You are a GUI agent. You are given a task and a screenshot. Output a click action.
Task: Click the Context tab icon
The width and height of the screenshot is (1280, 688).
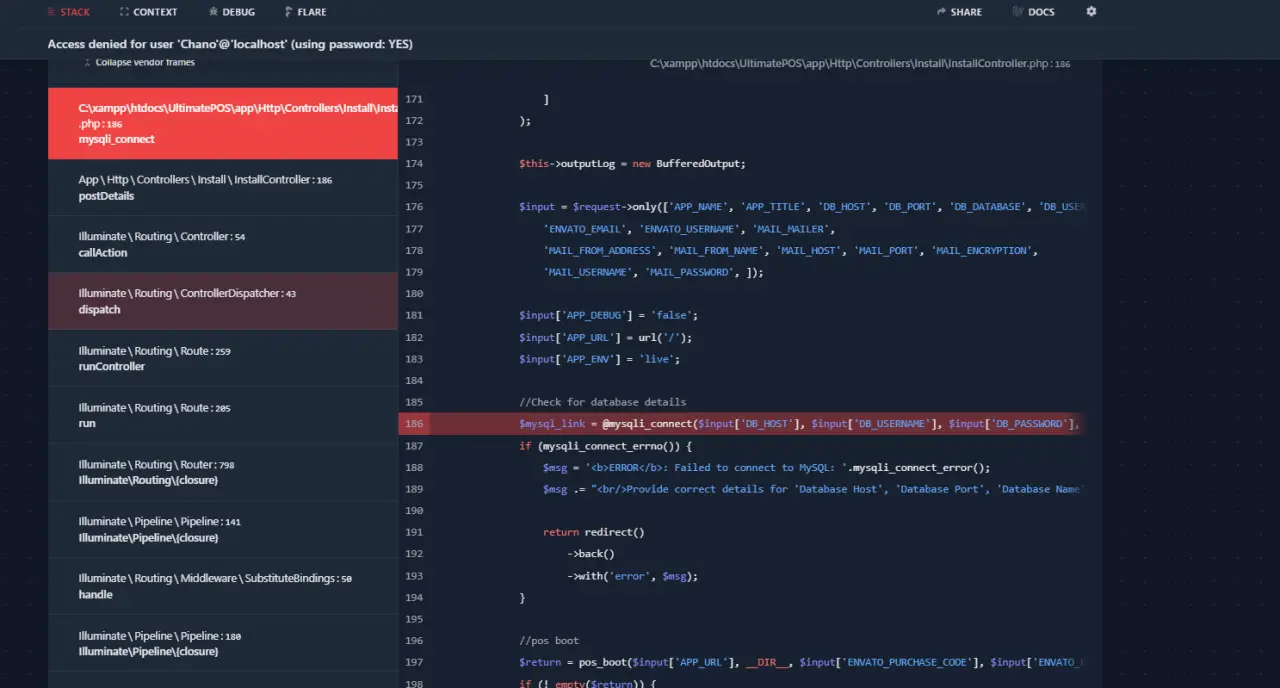click(124, 12)
